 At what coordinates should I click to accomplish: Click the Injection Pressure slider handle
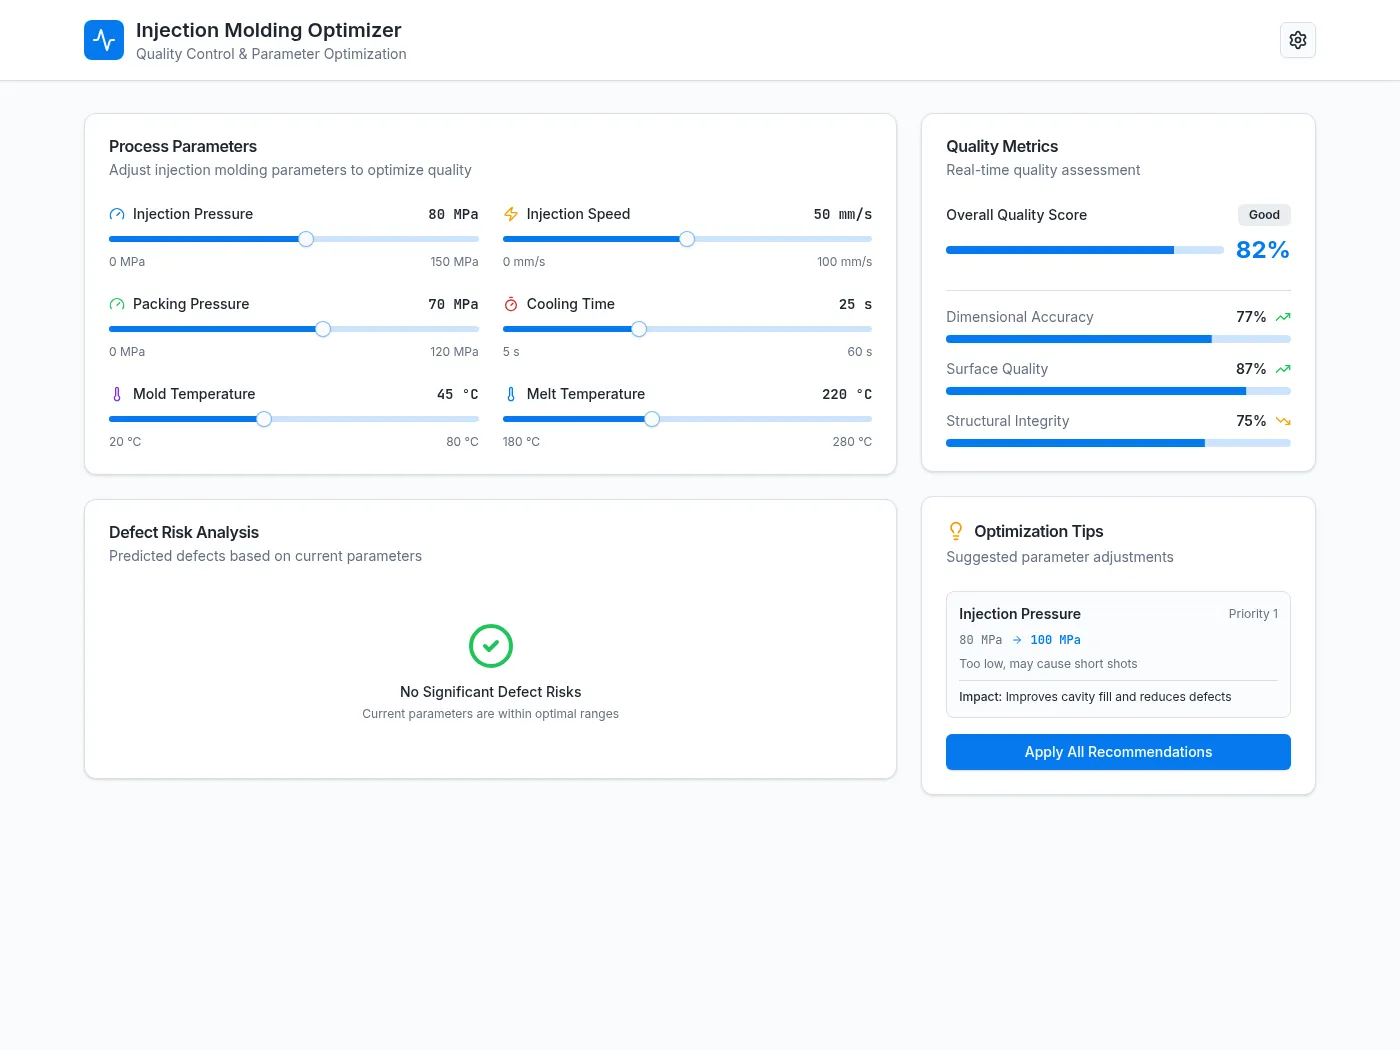(306, 239)
